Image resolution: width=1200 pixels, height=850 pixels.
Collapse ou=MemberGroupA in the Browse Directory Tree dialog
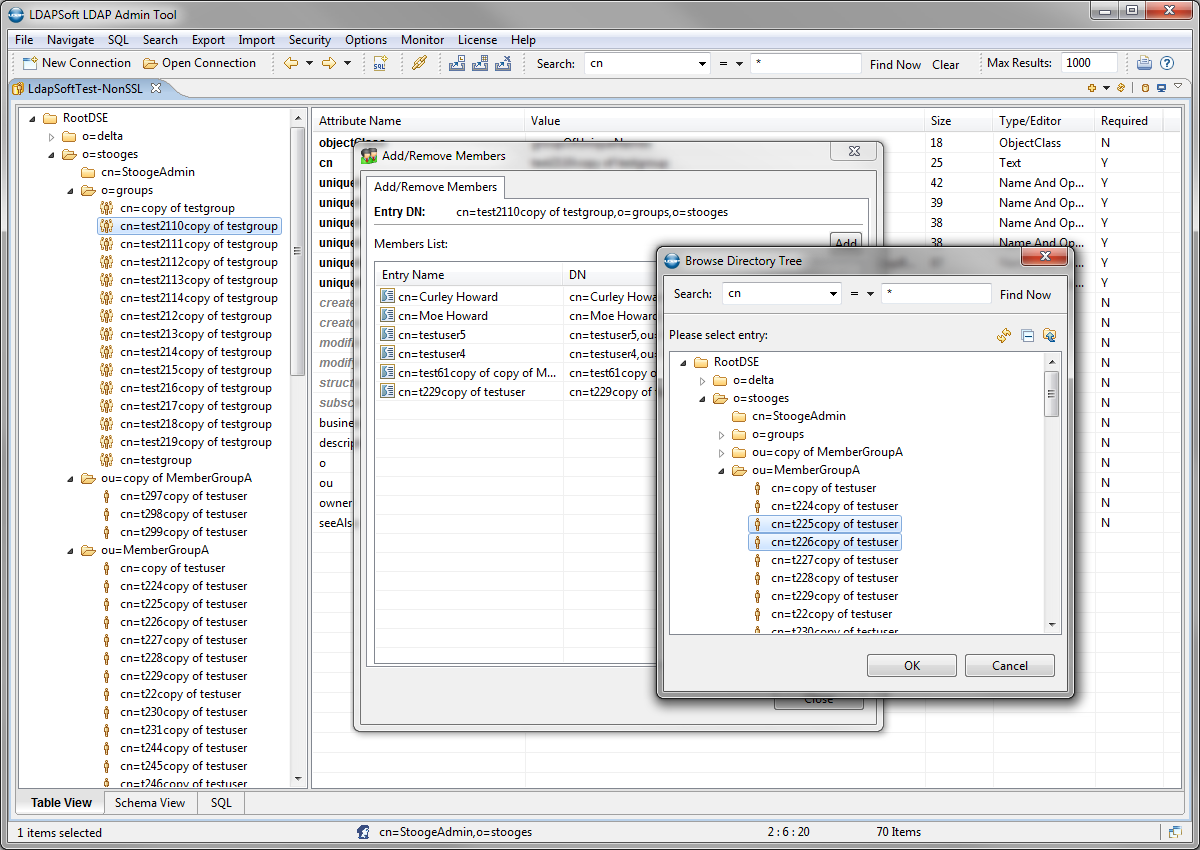tap(722, 471)
